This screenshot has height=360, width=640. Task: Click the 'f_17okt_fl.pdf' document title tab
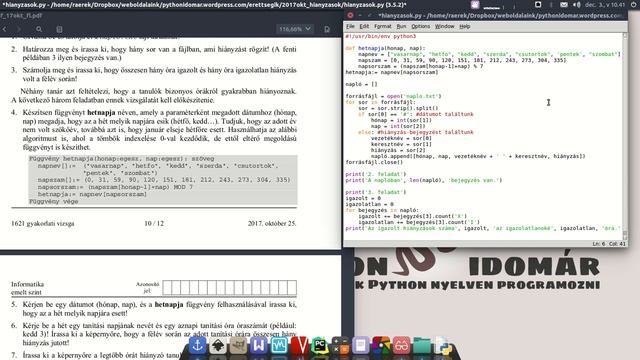(x=21, y=16)
